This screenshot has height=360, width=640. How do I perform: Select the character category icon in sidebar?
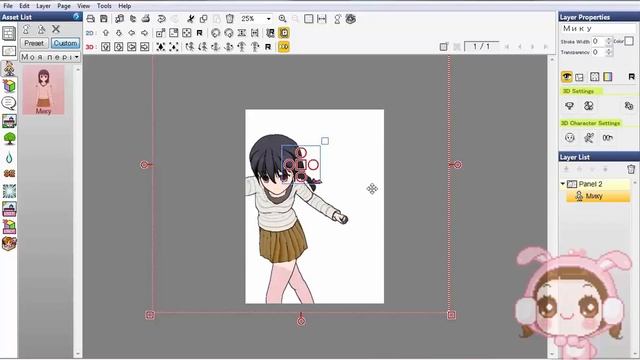[x=9, y=68]
